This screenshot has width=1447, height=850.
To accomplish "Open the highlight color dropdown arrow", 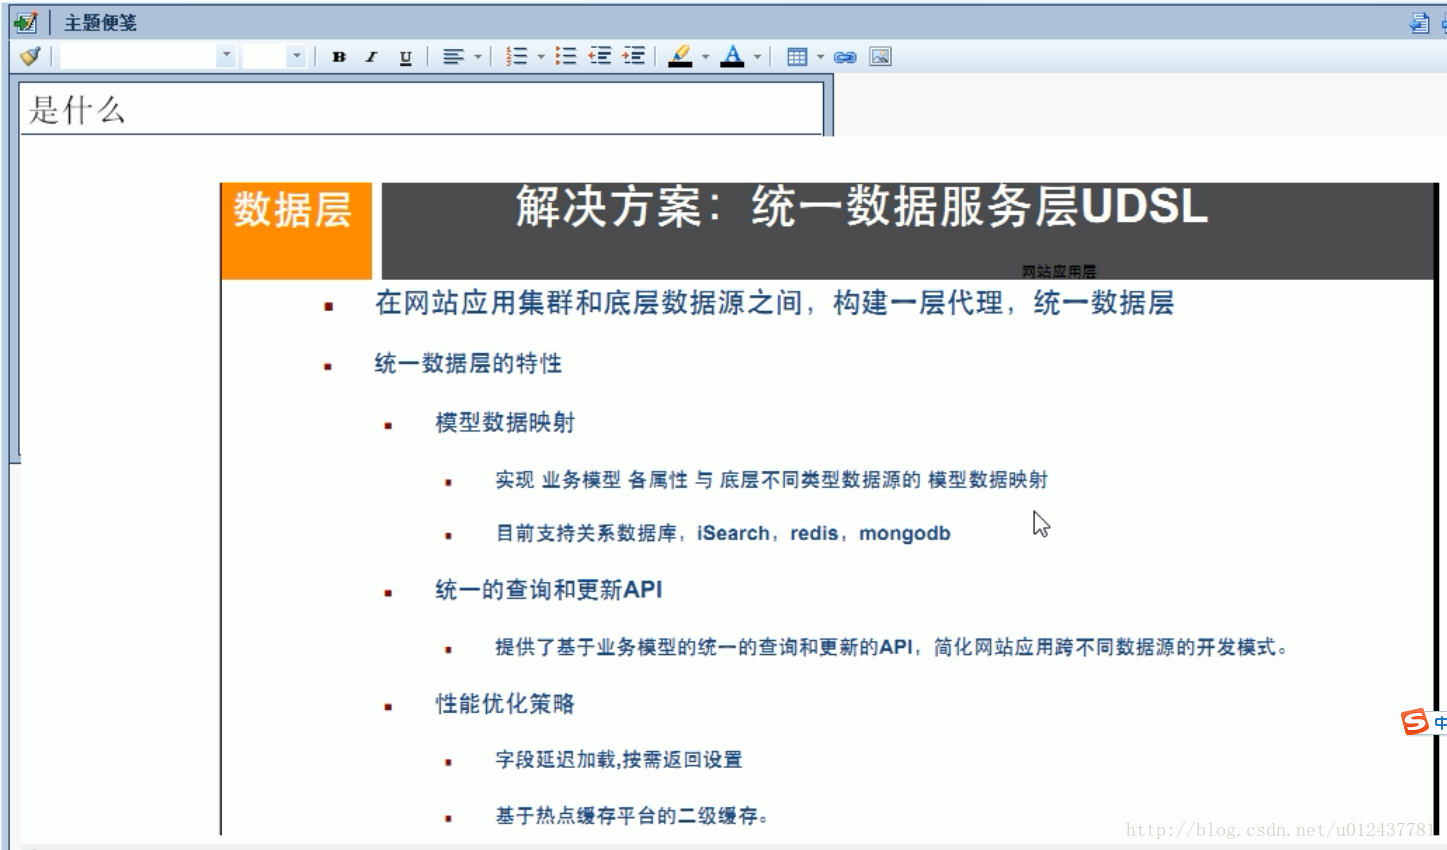I will (x=705, y=57).
